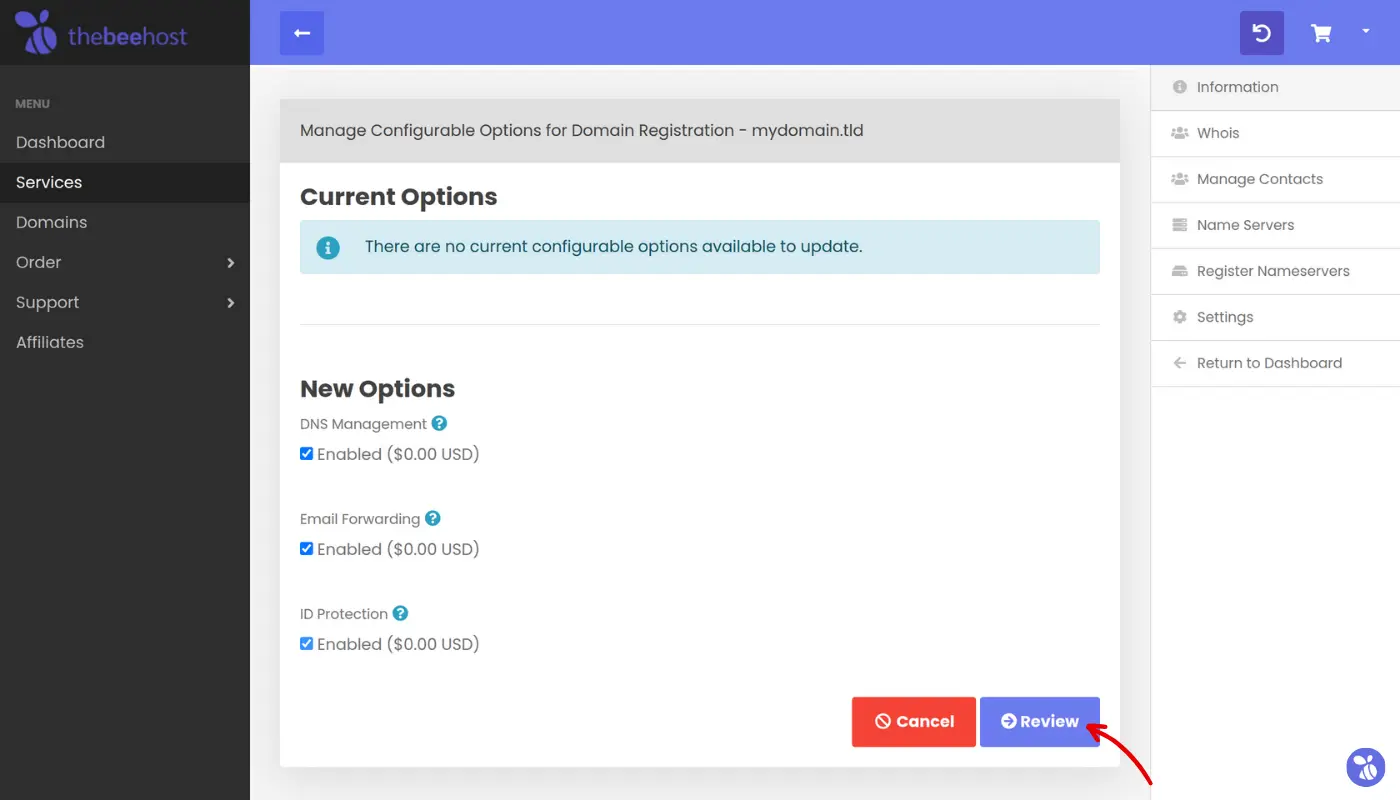Click the DNS Management help icon
This screenshot has height=800, width=1400.
(439, 424)
